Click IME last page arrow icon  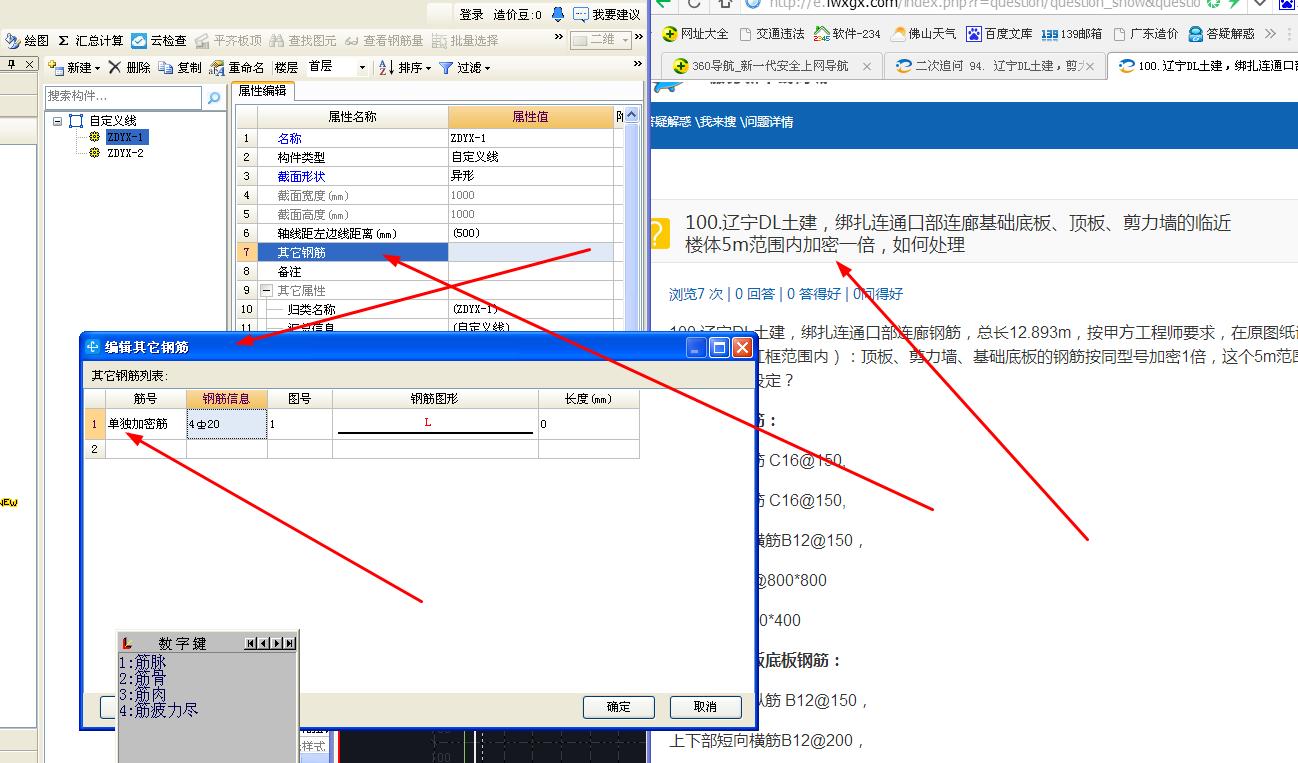290,643
